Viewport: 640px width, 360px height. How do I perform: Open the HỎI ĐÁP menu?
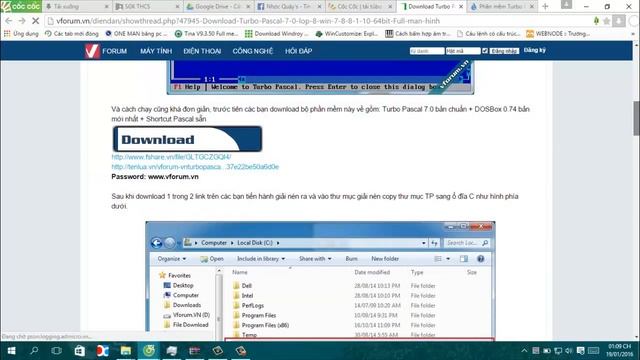coord(298,51)
